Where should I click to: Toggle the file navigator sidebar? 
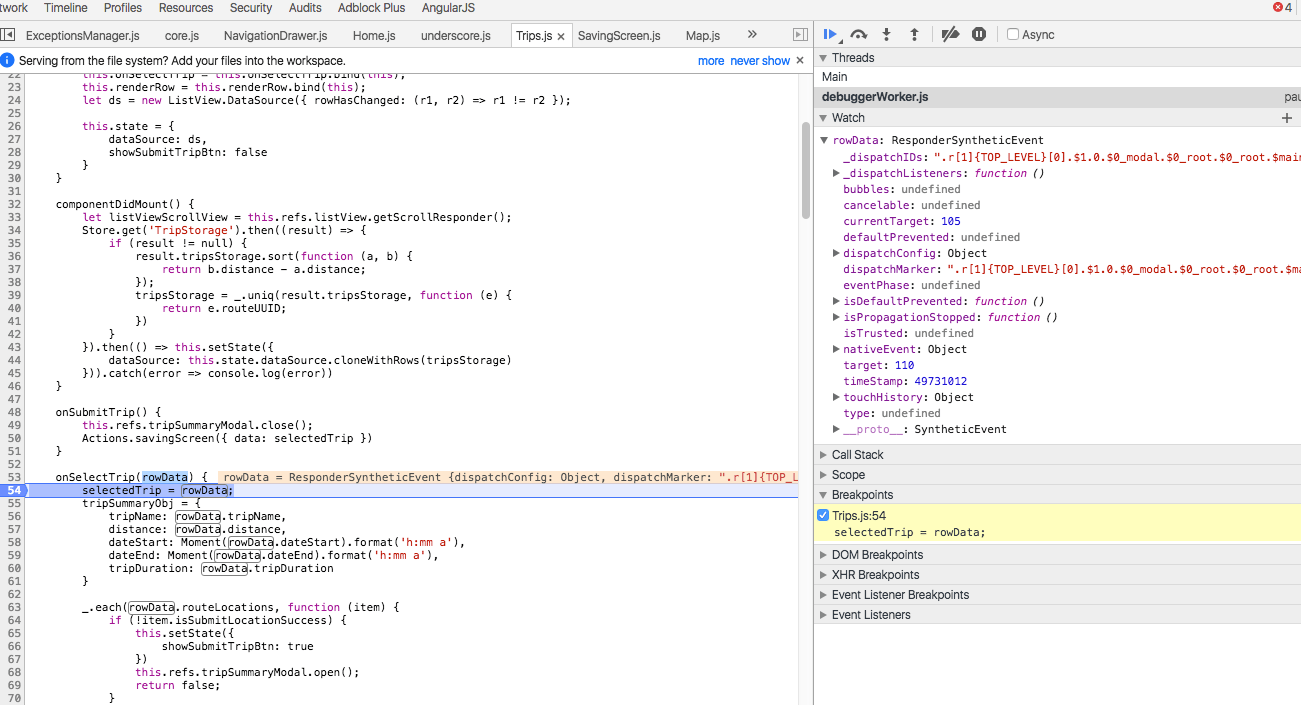click(8, 35)
